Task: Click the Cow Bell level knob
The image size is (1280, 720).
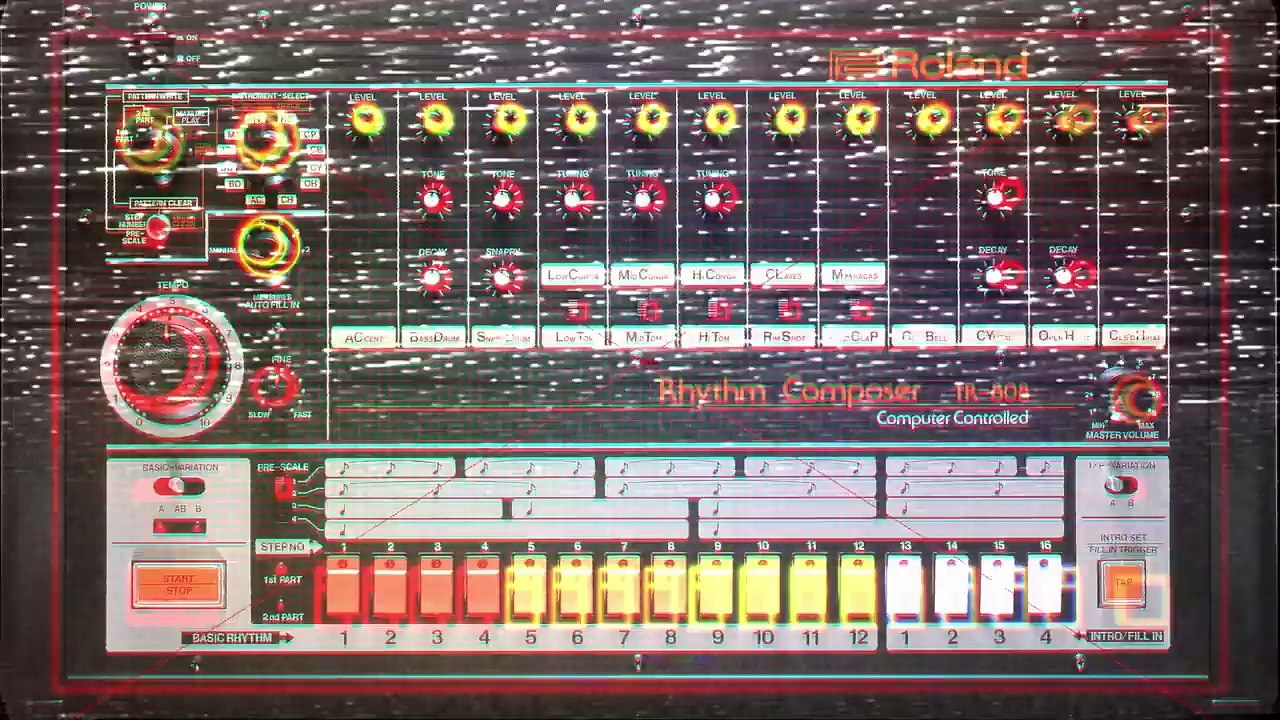Action: (x=930, y=121)
